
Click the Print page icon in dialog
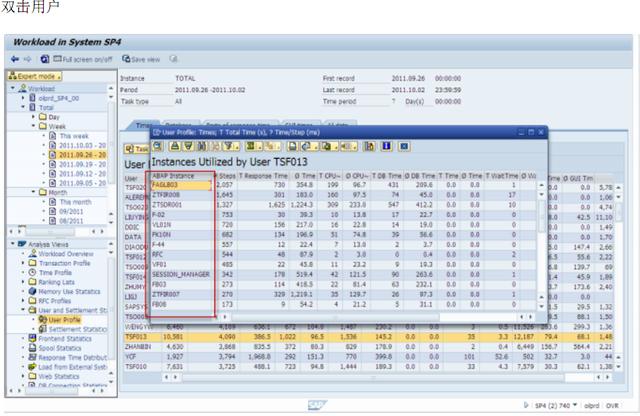coord(292,146)
